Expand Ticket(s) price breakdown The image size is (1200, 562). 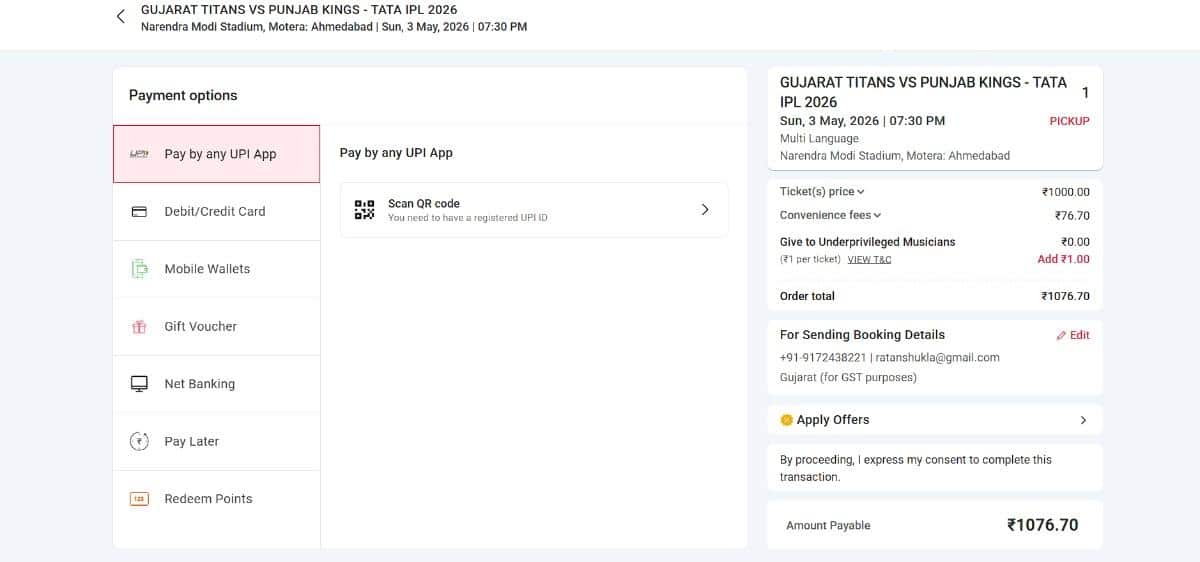(822, 192)
